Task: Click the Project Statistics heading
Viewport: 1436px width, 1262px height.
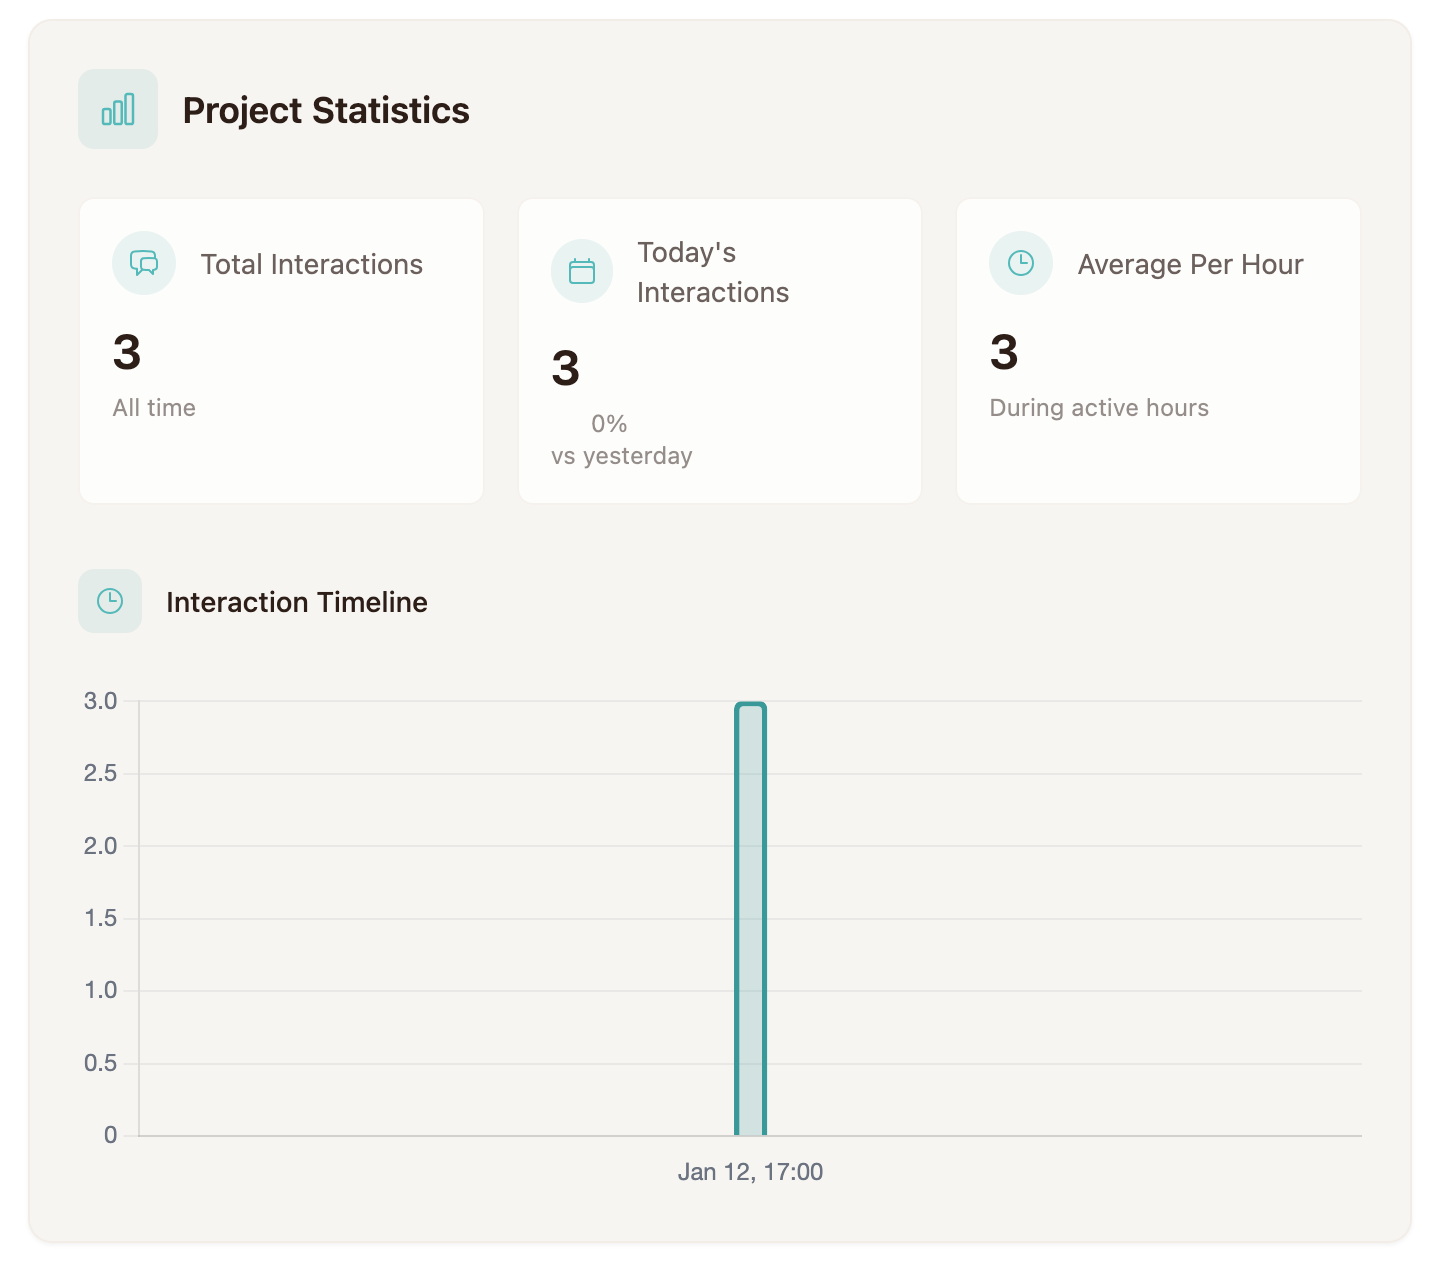Action: (326, 110)
